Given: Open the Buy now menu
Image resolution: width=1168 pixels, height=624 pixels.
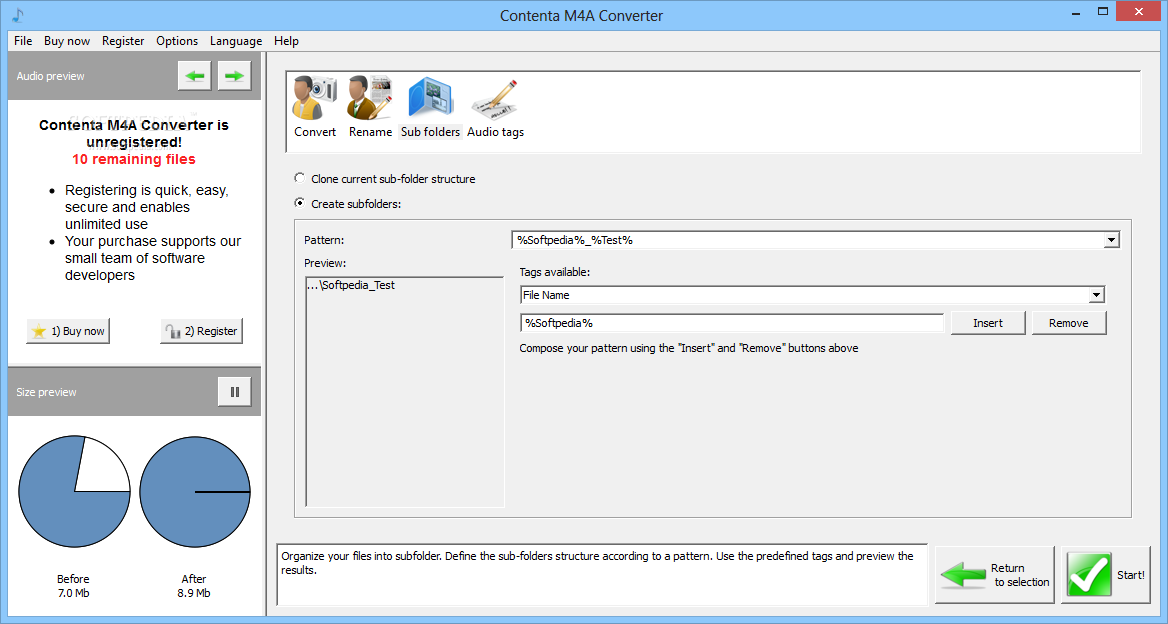Looking at the screenshot, I should click(x=67, y=41).
